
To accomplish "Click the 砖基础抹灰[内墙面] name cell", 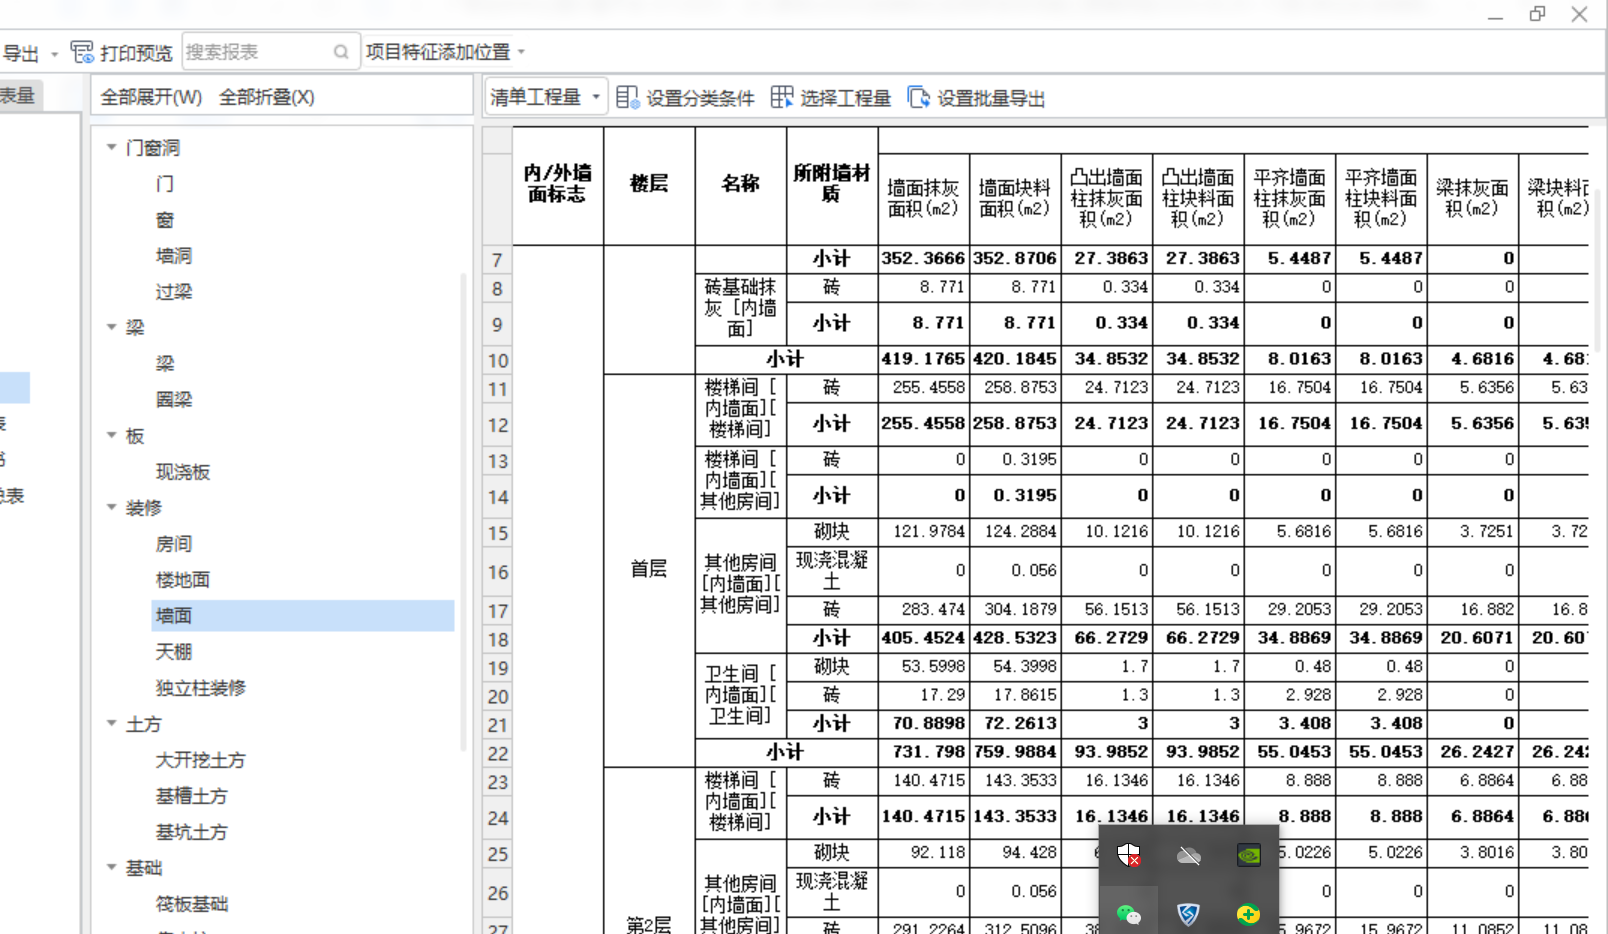I will click(x=741, y=308).
